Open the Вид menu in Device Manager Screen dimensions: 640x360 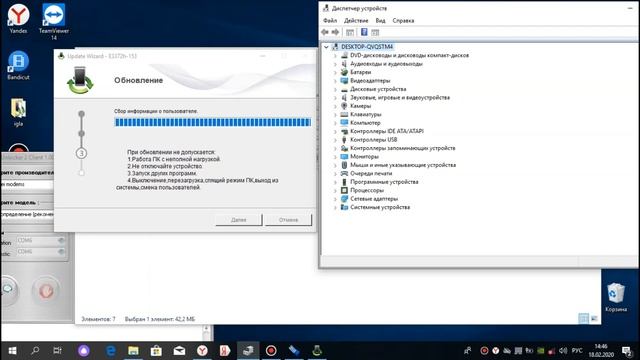click(380, 20)
